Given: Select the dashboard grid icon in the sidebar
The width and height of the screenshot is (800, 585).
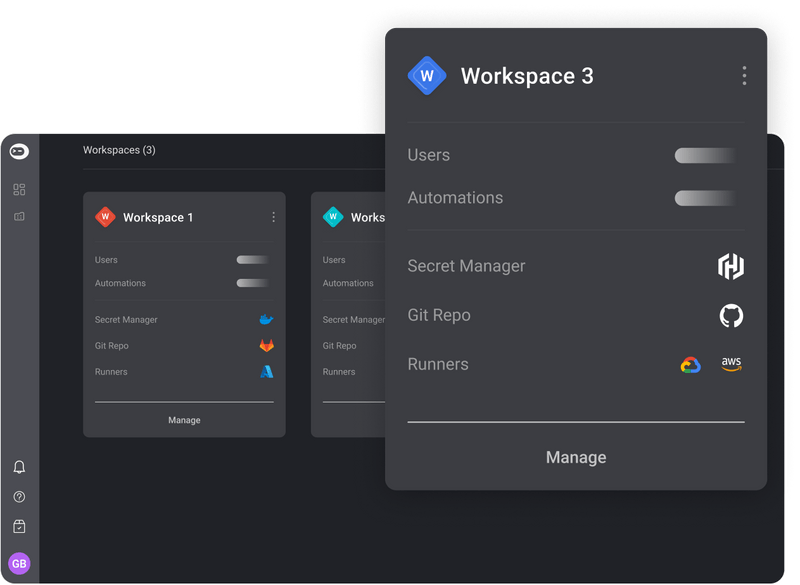Looking at the screenshot, I should [18, 188].
